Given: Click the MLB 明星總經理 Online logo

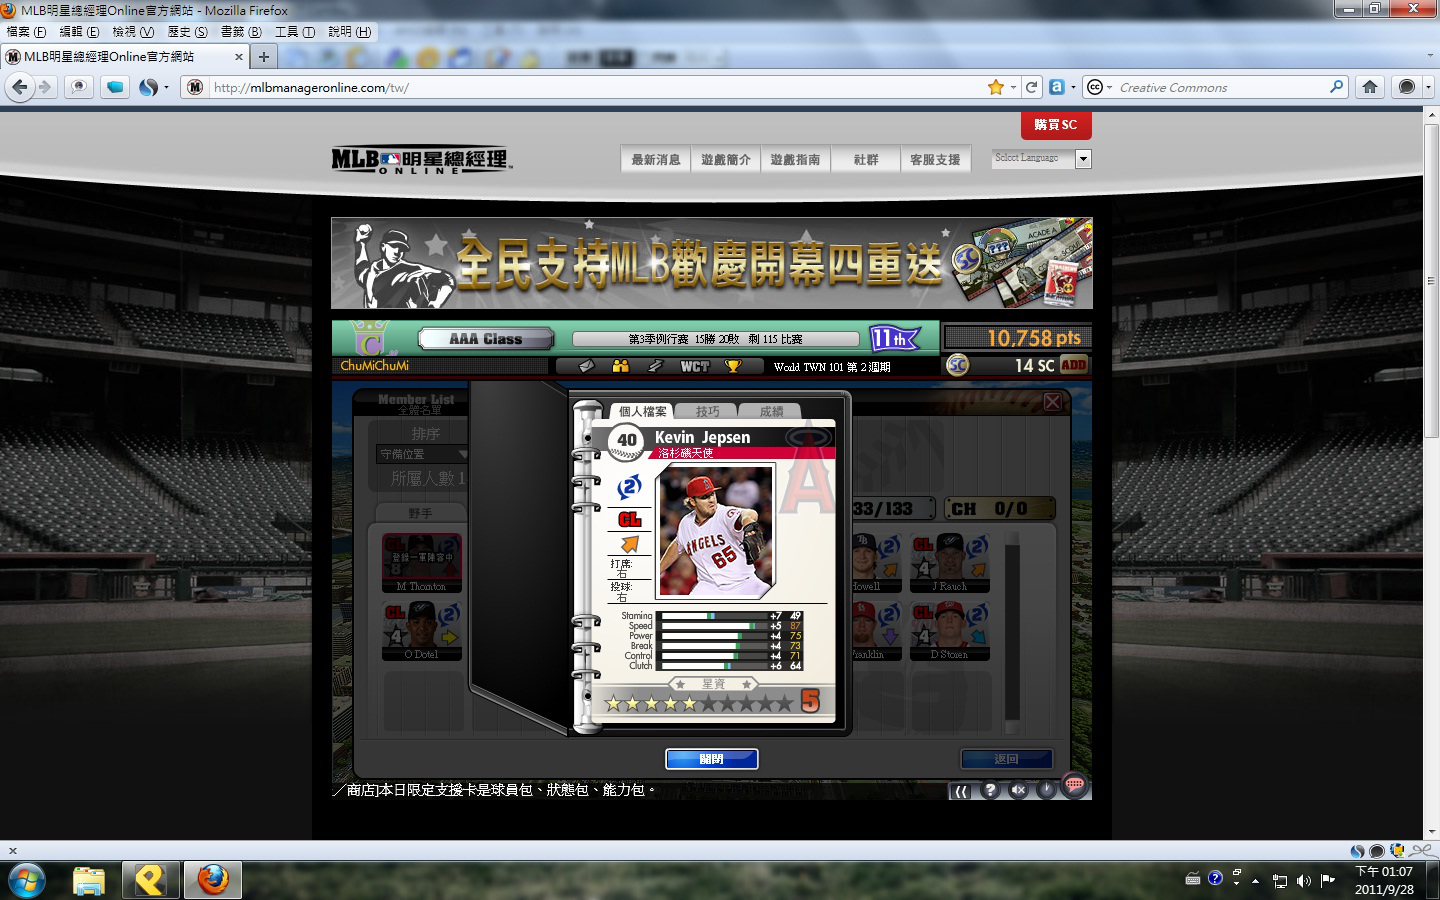Looking at the screenshot, I should 421,160.
